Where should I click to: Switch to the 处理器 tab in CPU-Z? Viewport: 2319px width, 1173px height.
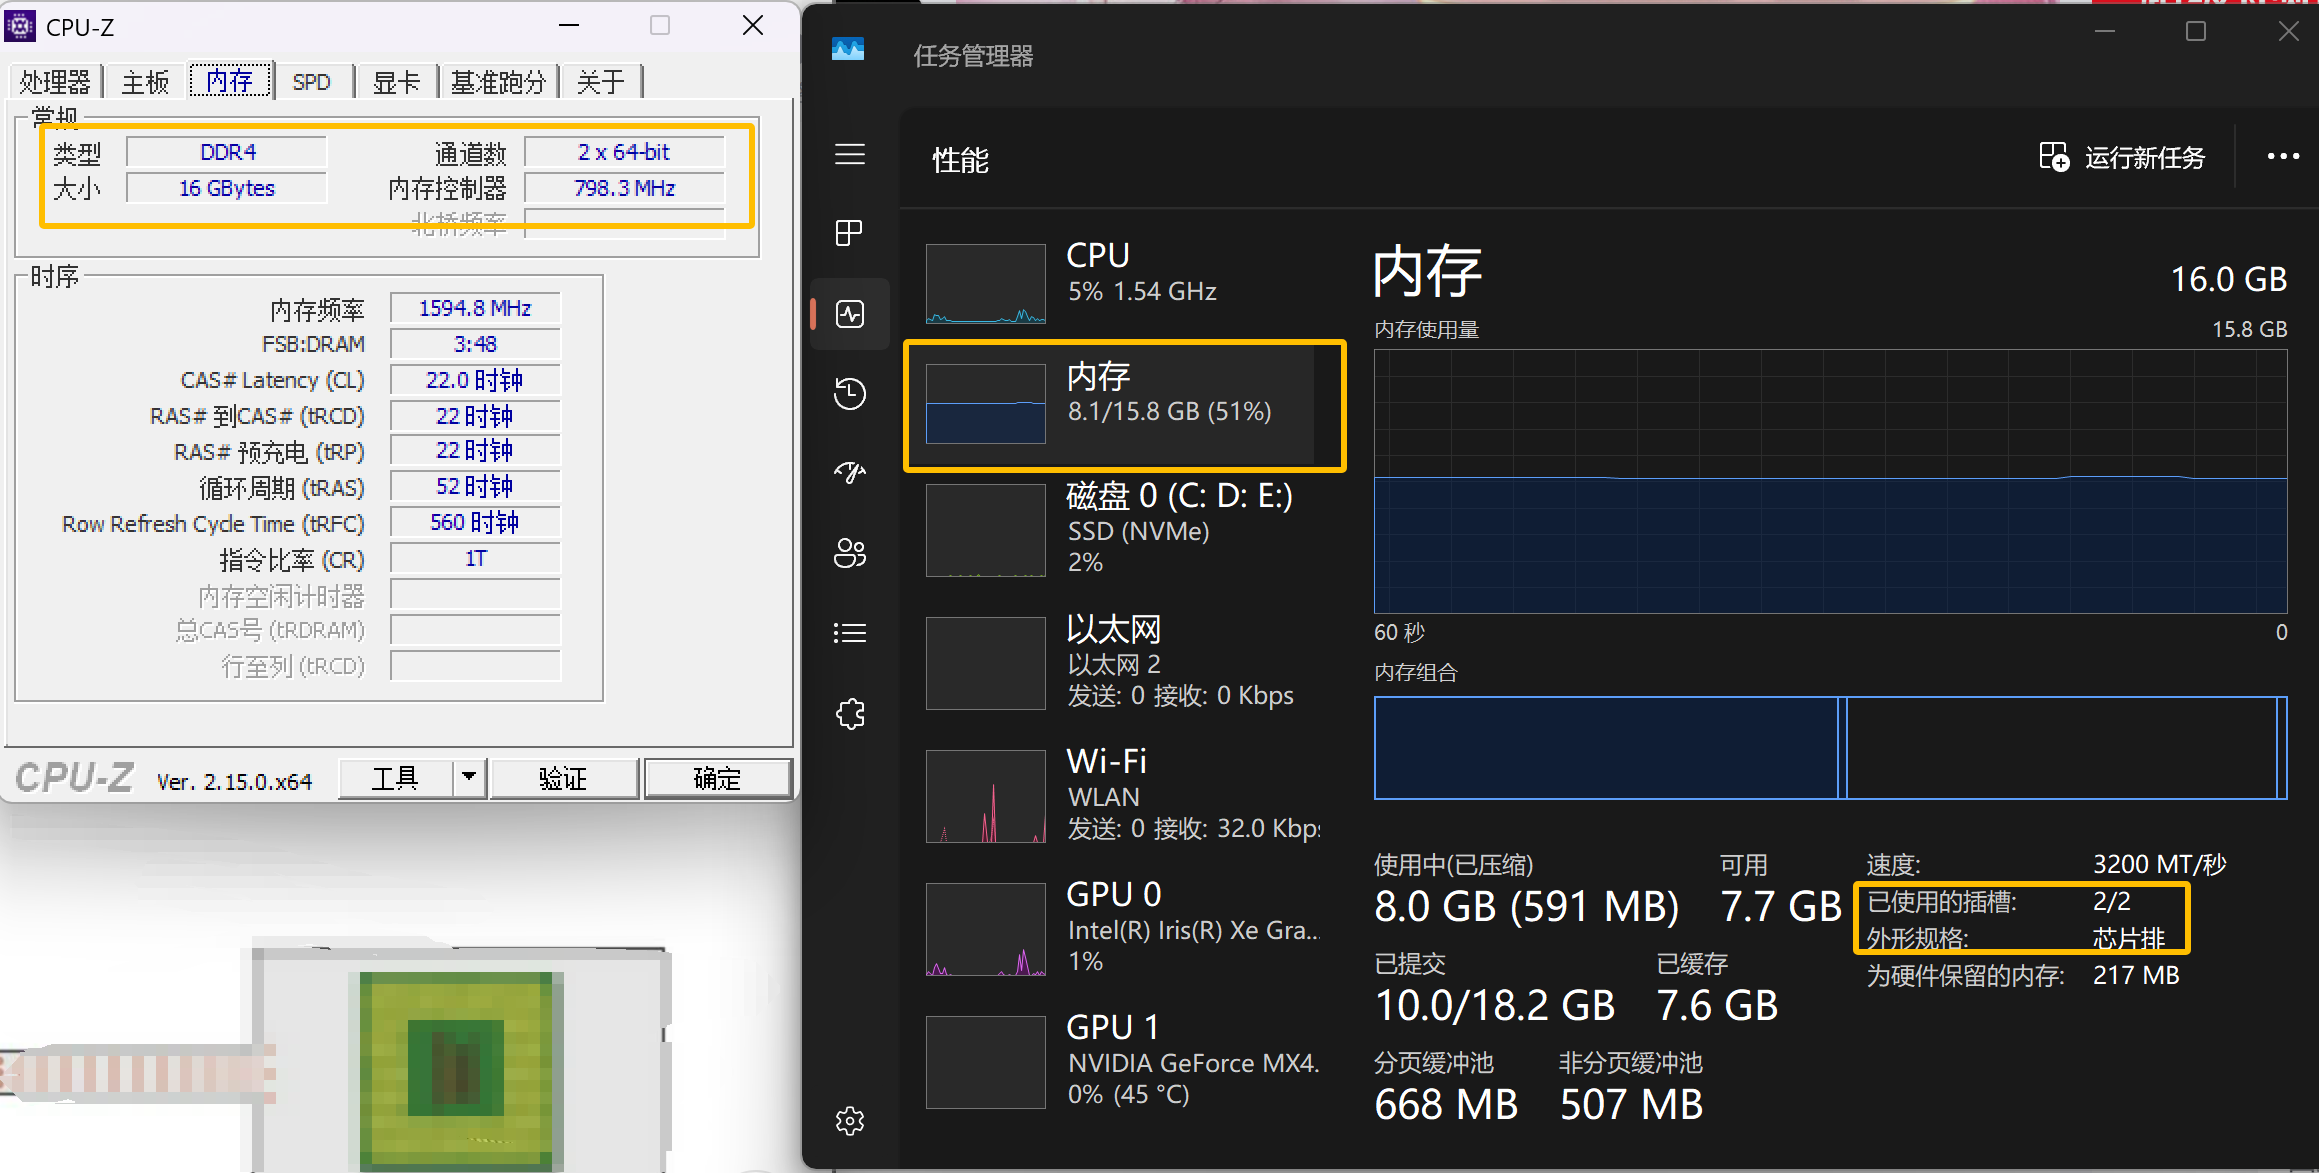[x=55, y=82]
